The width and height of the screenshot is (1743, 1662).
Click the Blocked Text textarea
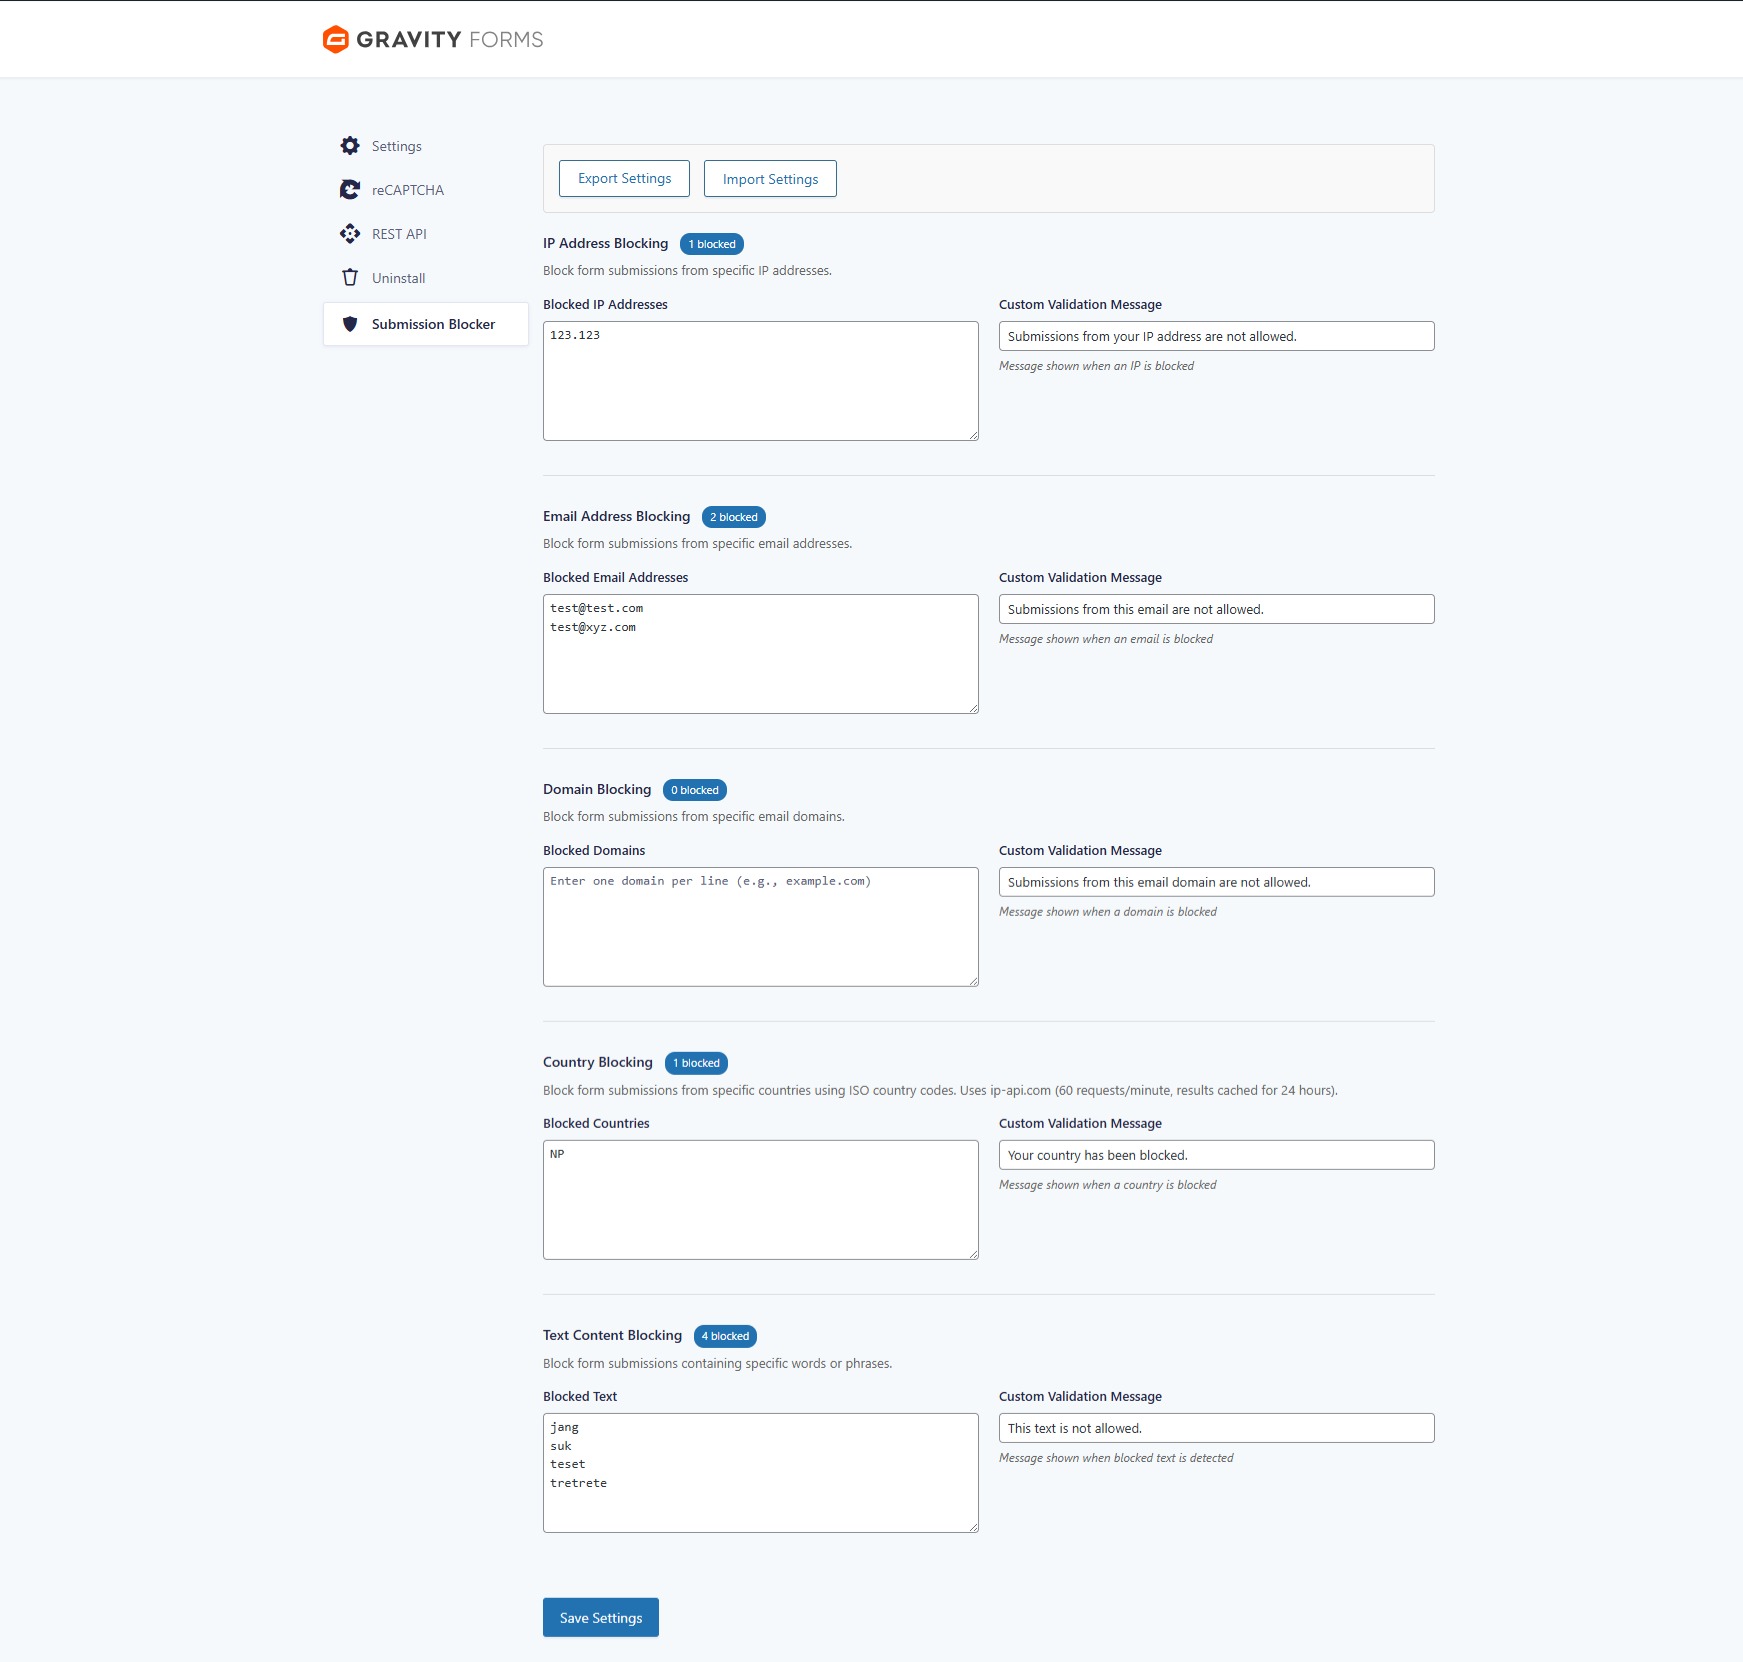tap(760, 1473)
